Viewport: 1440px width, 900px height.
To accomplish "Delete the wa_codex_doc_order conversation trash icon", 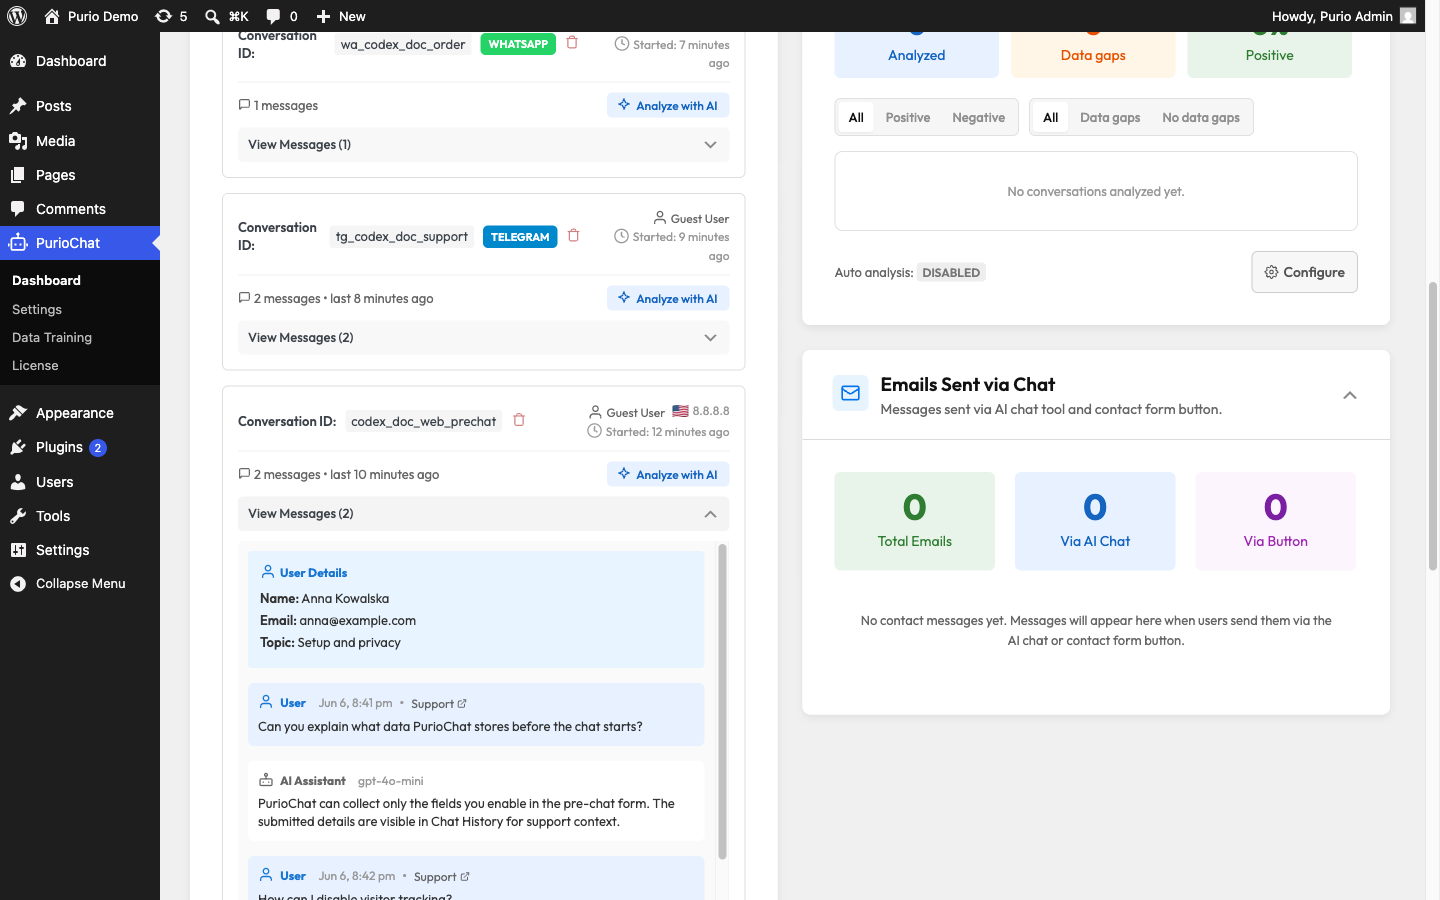I will [572, 43].
